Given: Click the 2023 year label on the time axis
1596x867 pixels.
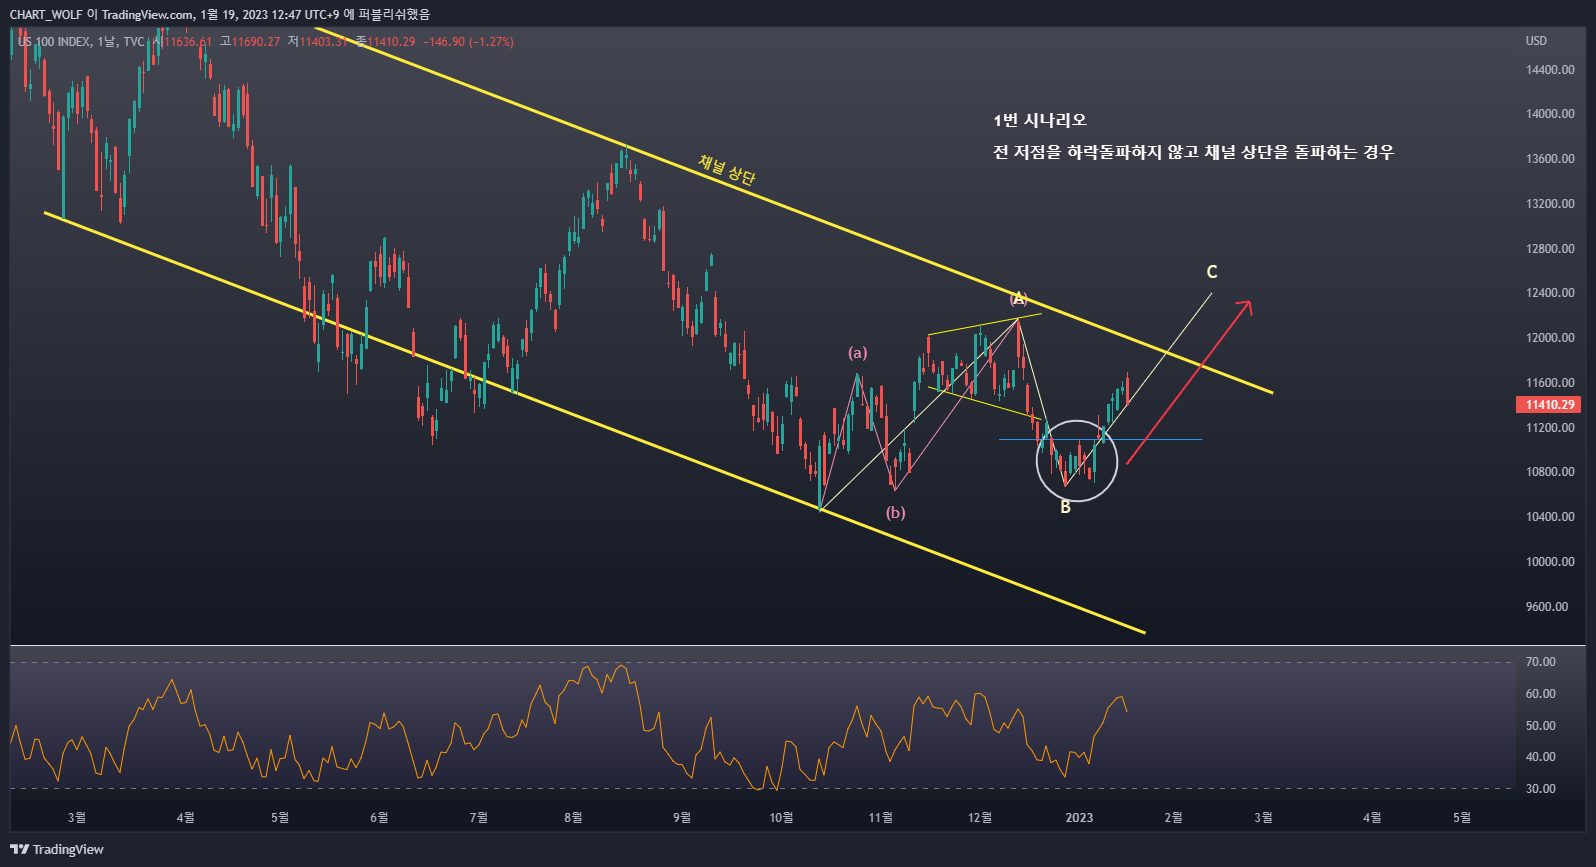Looking at the screenshot, I should pyautogui.click(x=1079, y=818).
